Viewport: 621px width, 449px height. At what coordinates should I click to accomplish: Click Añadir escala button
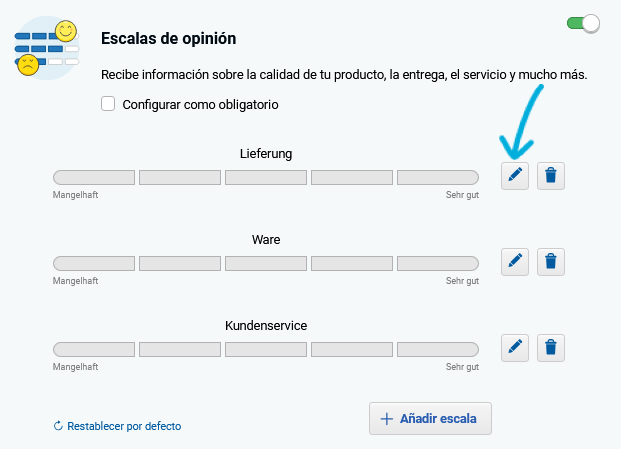click(x=430, y=419)
